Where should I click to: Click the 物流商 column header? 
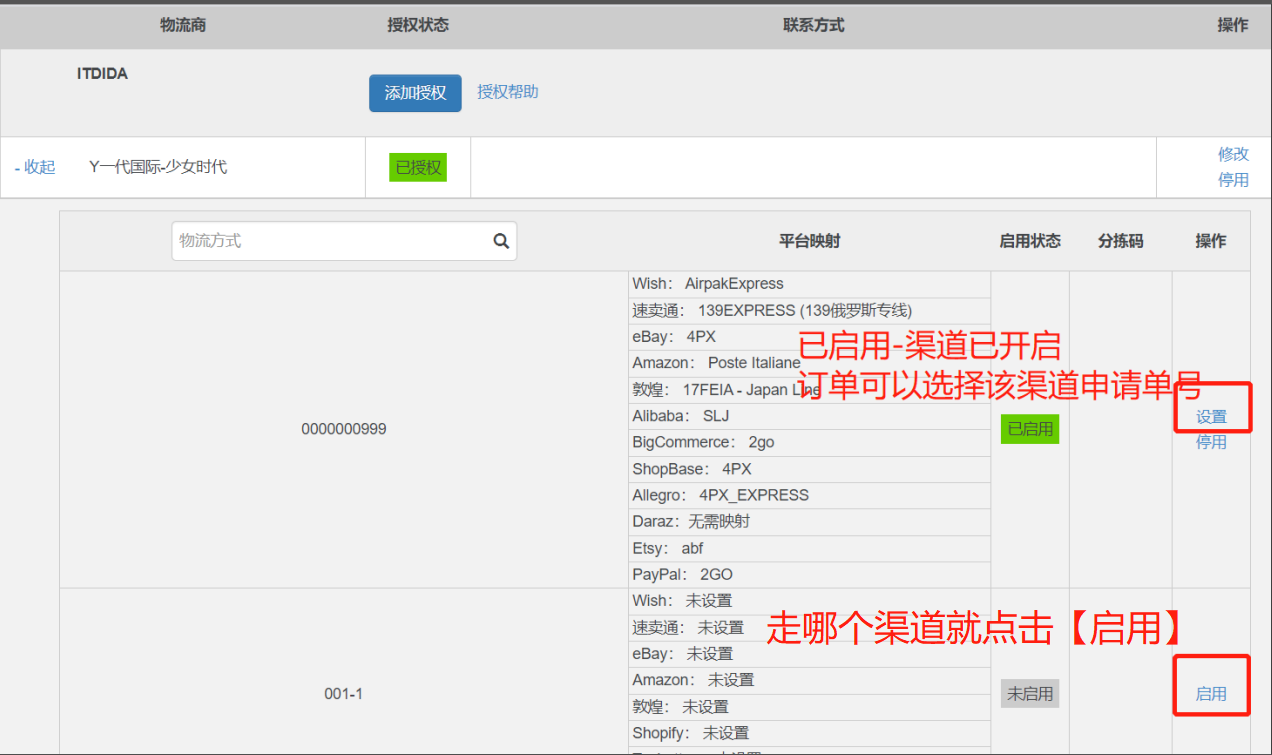click(183, 25)
